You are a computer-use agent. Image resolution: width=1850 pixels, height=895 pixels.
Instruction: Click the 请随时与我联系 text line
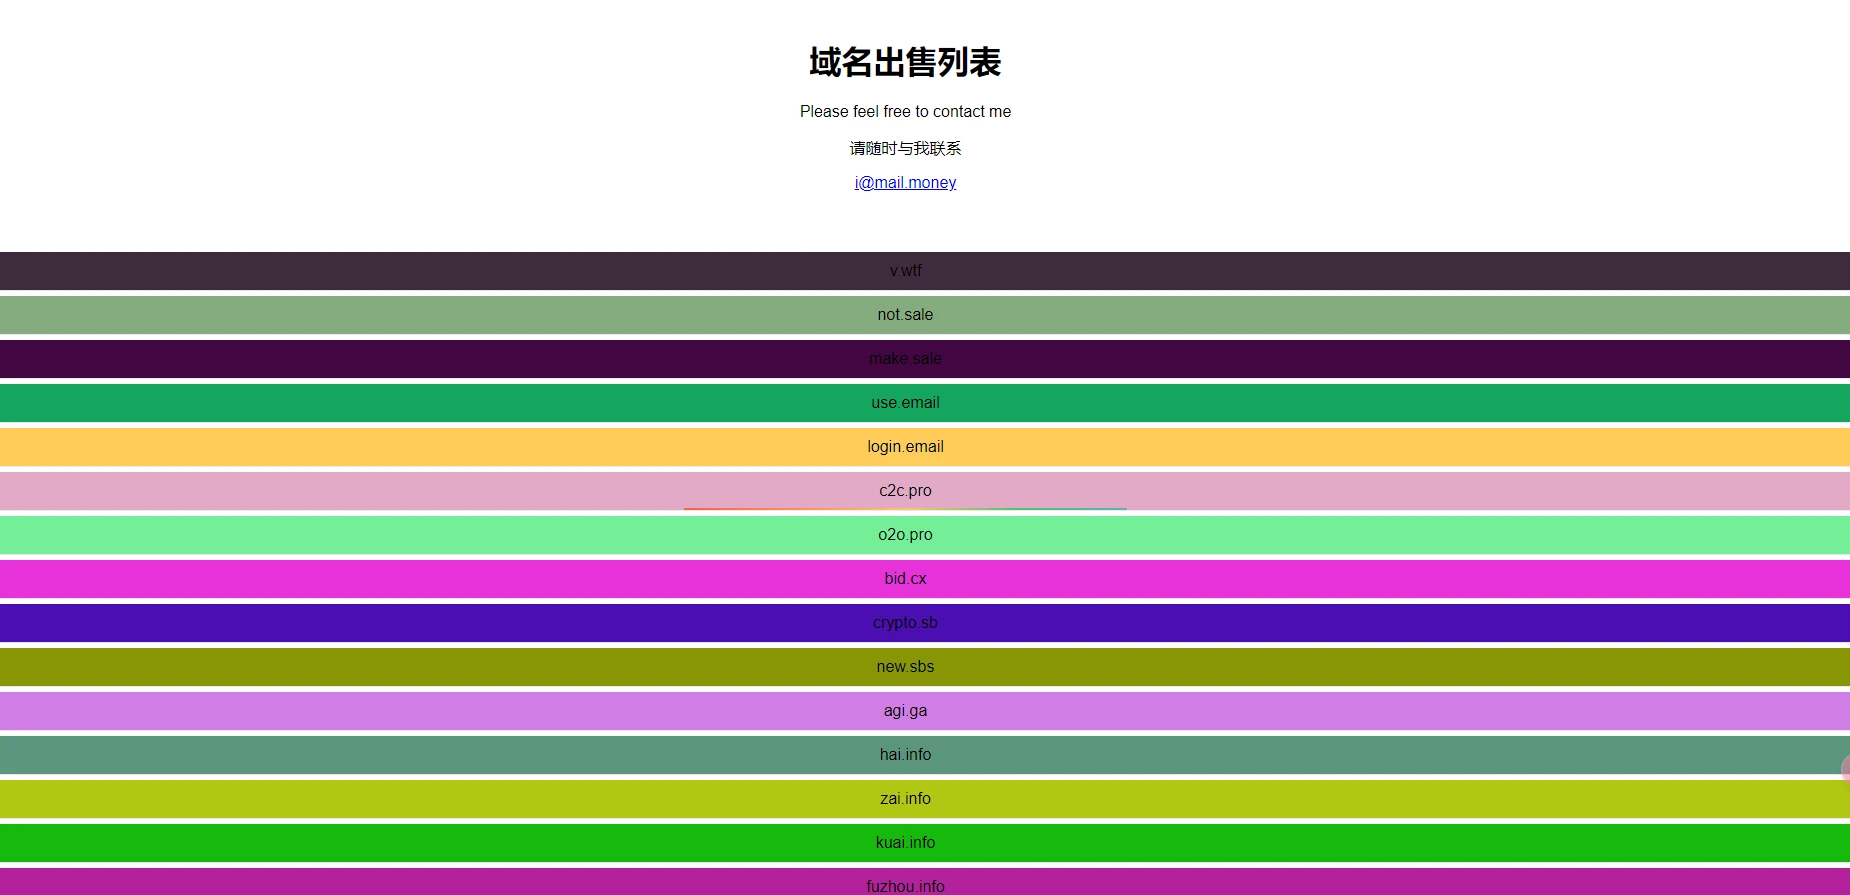pos(905,148)
